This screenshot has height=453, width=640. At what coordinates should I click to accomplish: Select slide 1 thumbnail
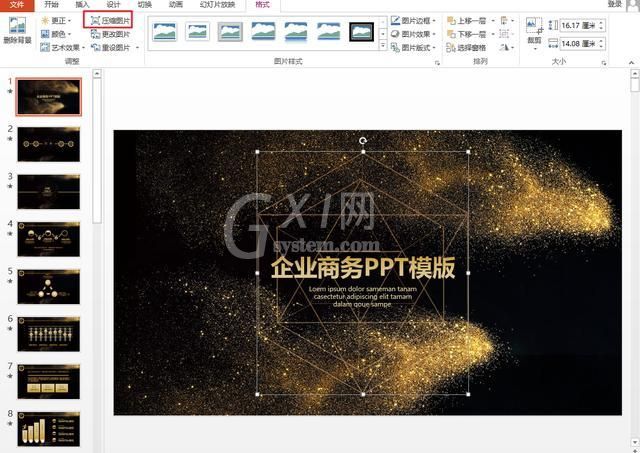coord(49,97)
